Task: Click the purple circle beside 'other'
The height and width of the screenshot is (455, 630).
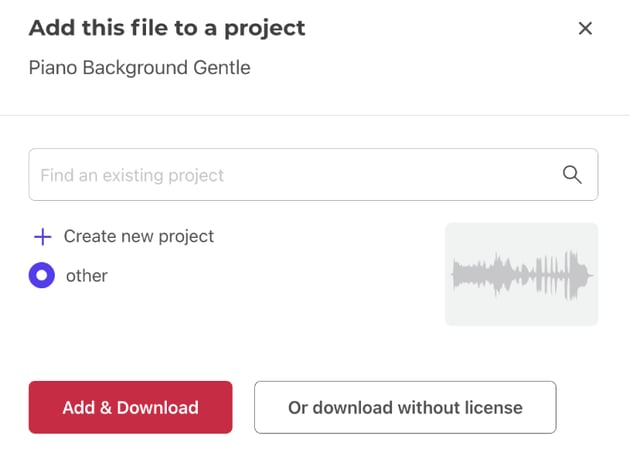Action: point(42,275)
